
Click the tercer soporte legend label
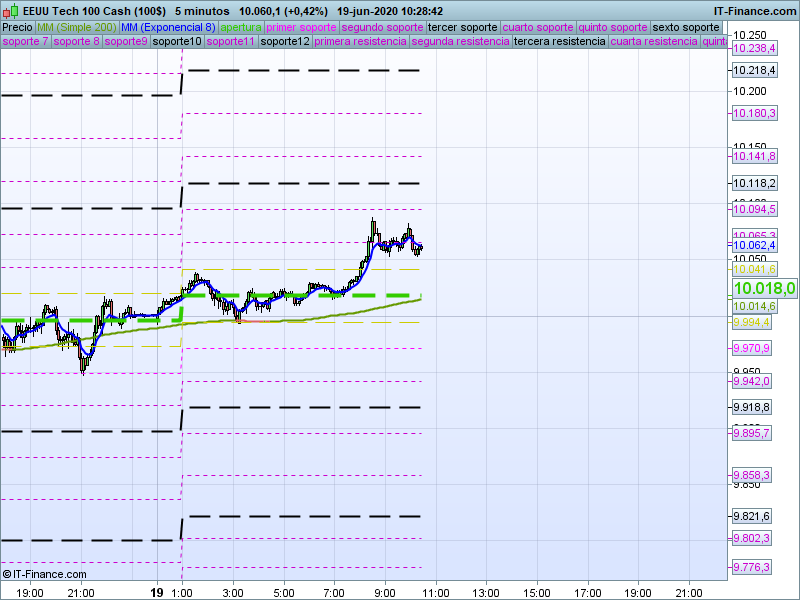tap(461, 27)
